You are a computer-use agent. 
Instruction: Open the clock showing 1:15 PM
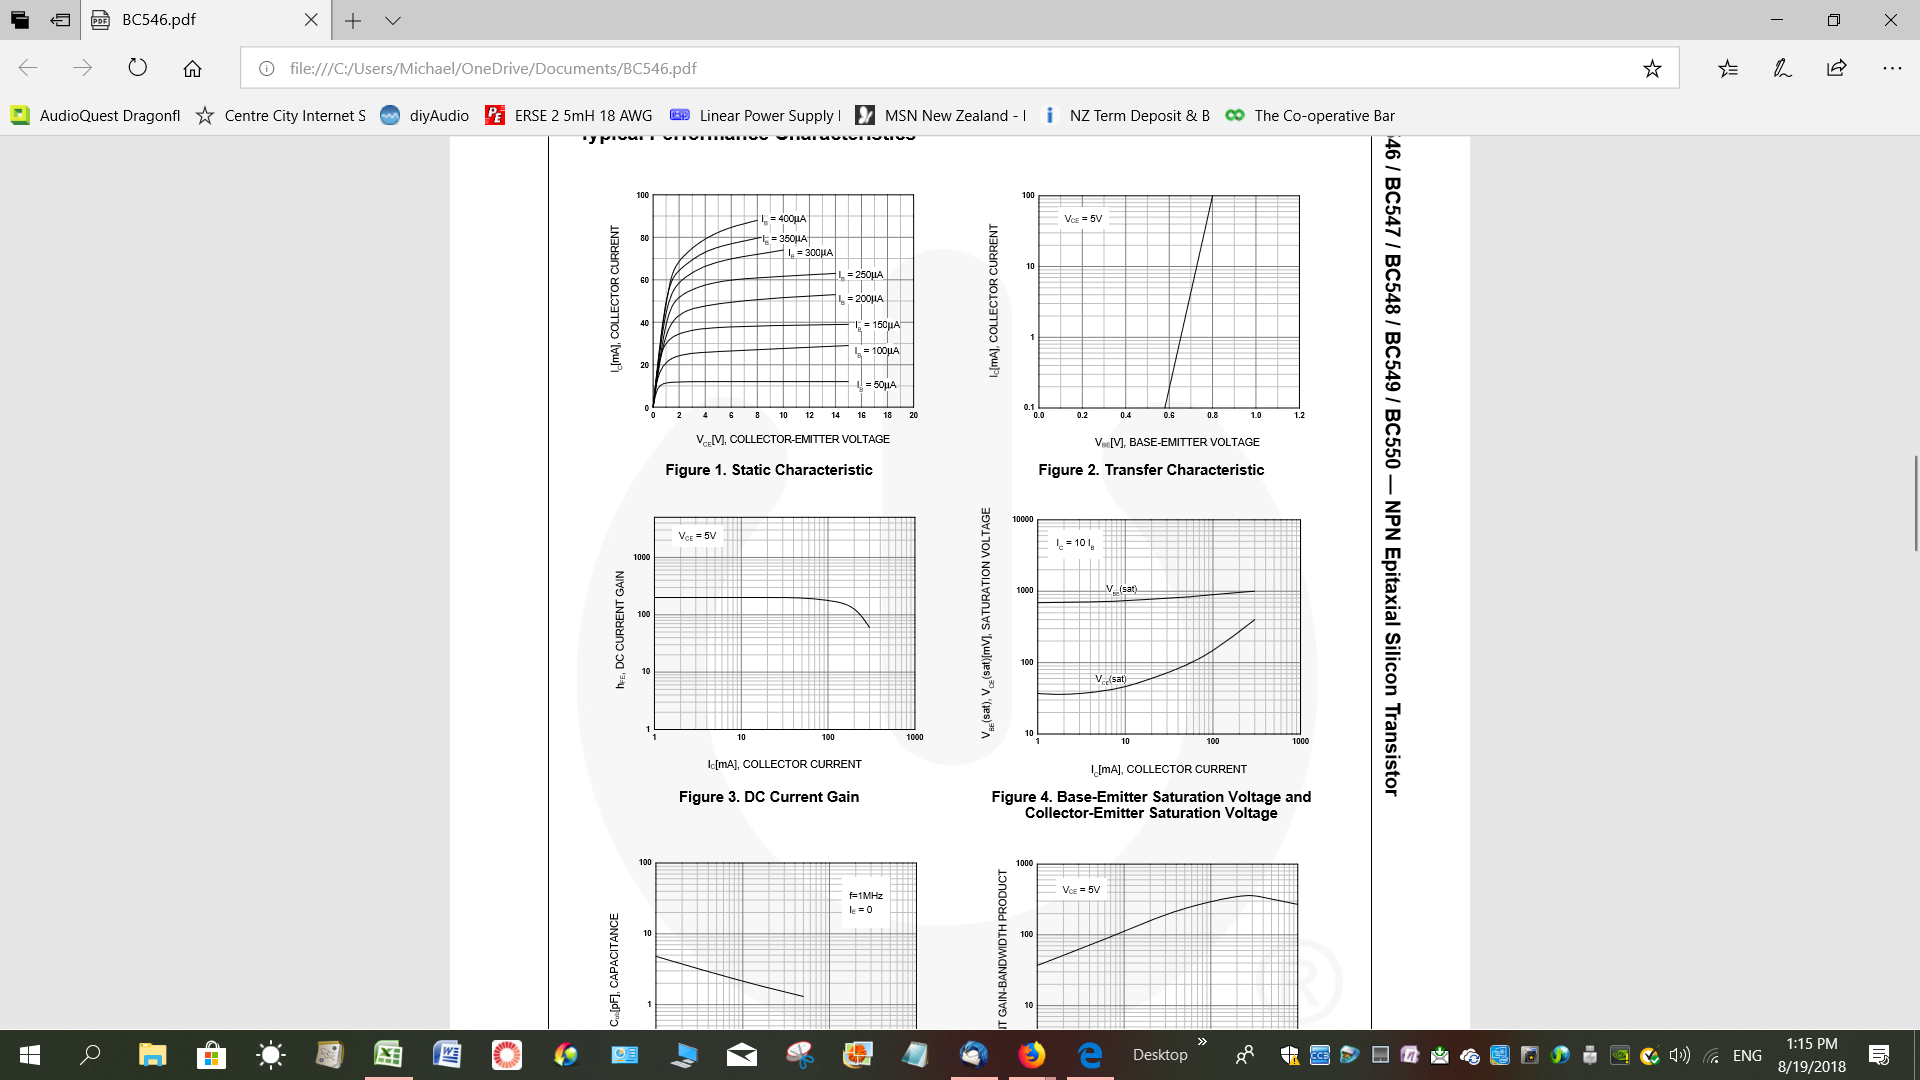[x=1812, y=1055]
